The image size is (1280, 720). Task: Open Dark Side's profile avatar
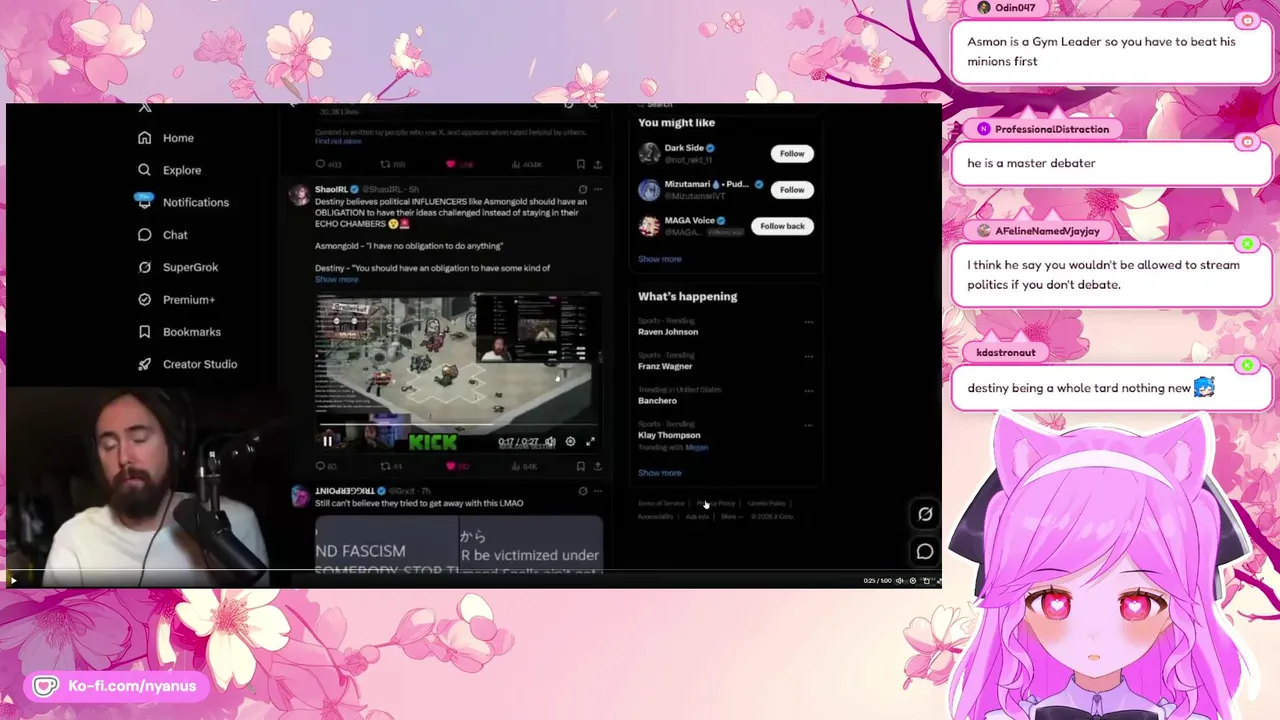tap(649, 153)
